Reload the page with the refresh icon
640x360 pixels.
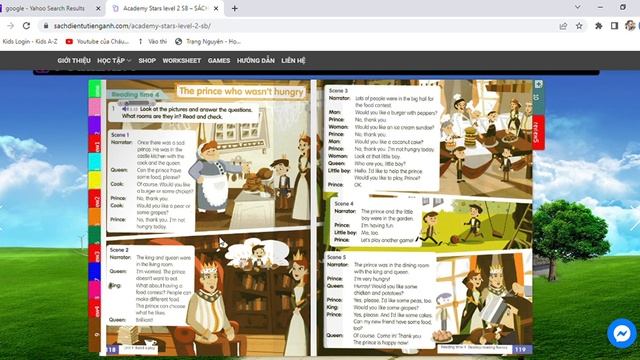[27, 26]
